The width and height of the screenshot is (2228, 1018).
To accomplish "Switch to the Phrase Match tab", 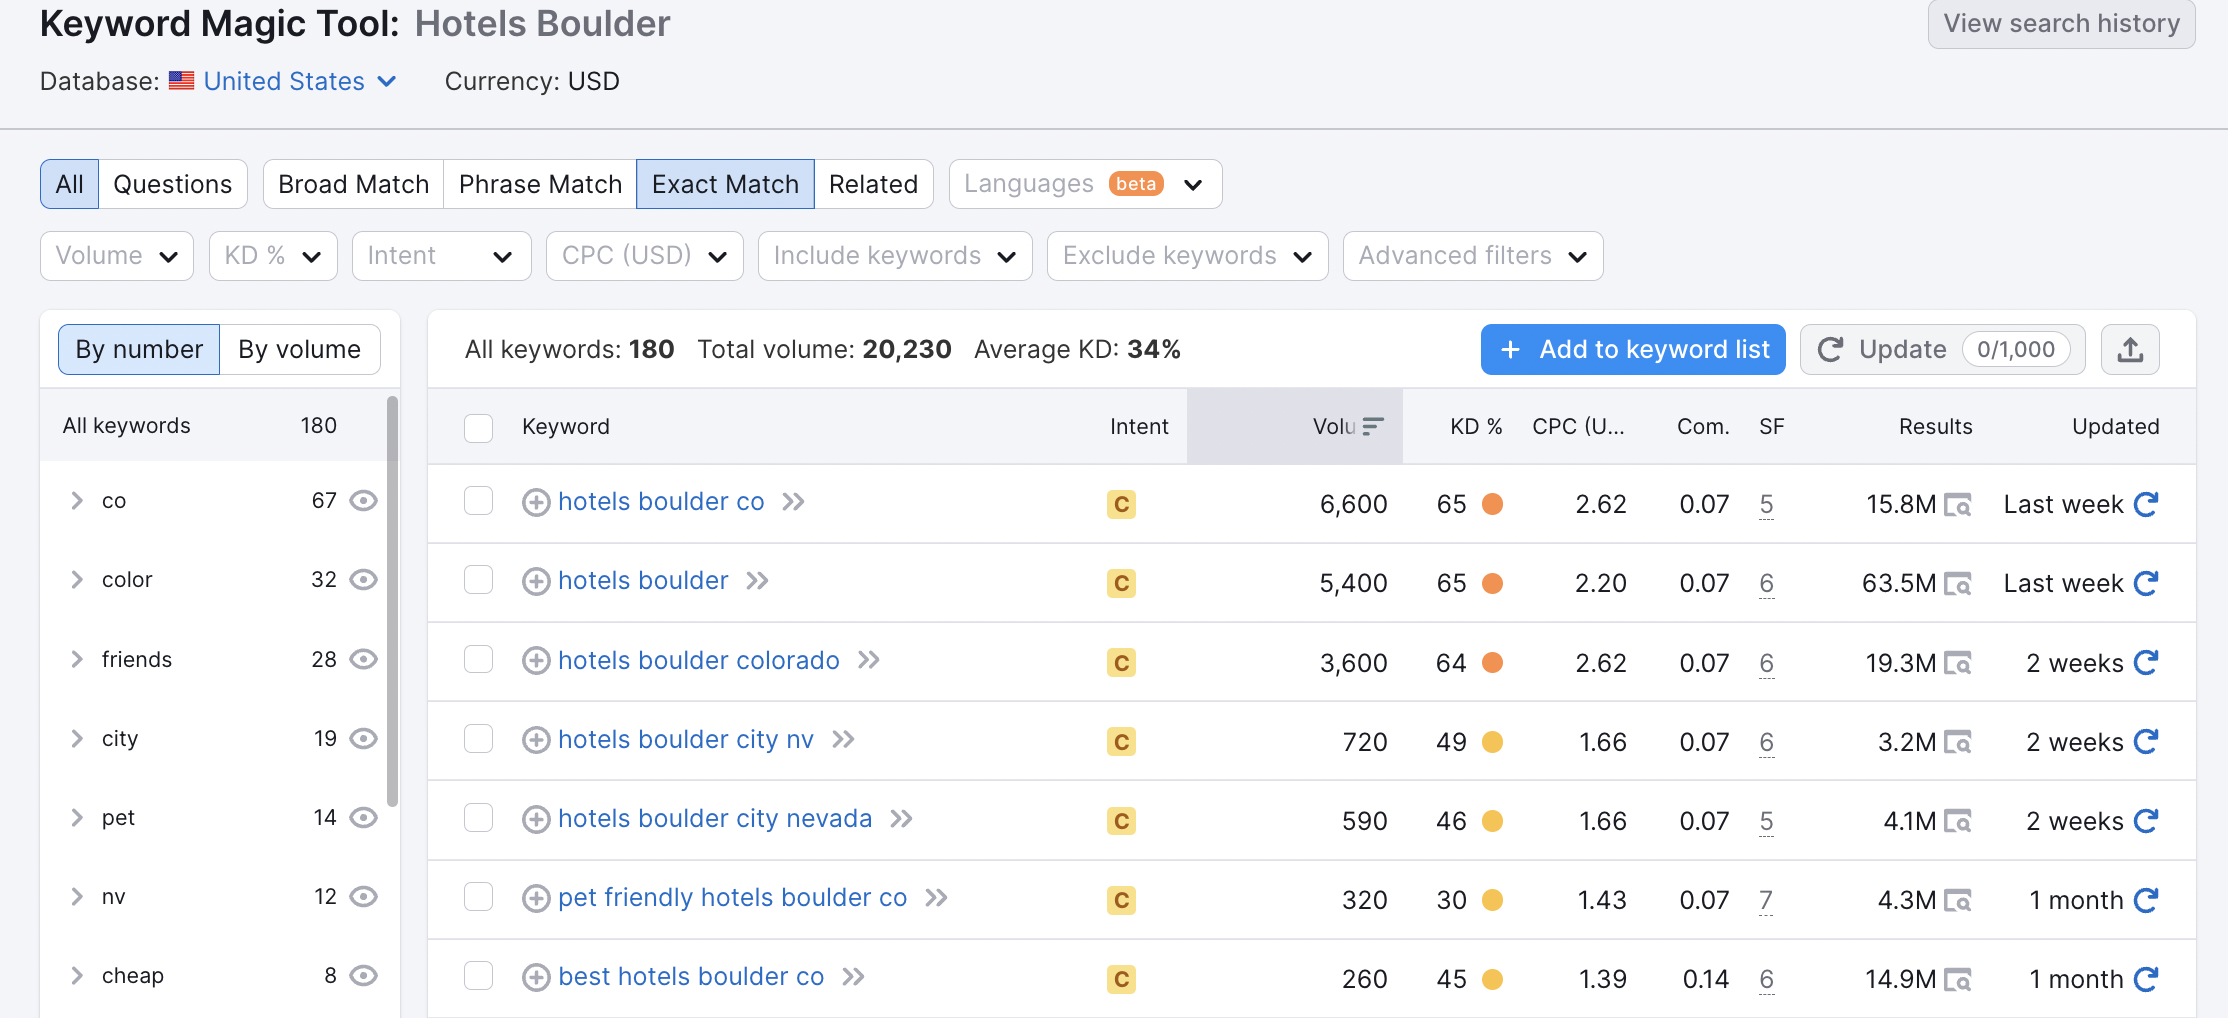I will pyautogui.click(x=540, y=185).
